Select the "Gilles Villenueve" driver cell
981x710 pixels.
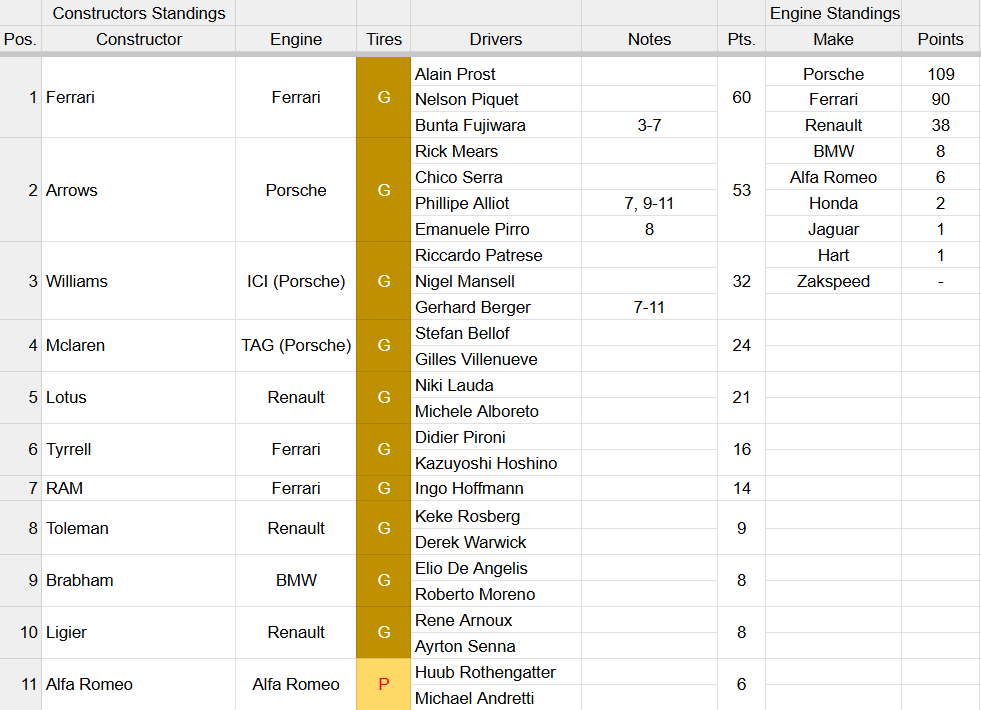coord(496,359)
